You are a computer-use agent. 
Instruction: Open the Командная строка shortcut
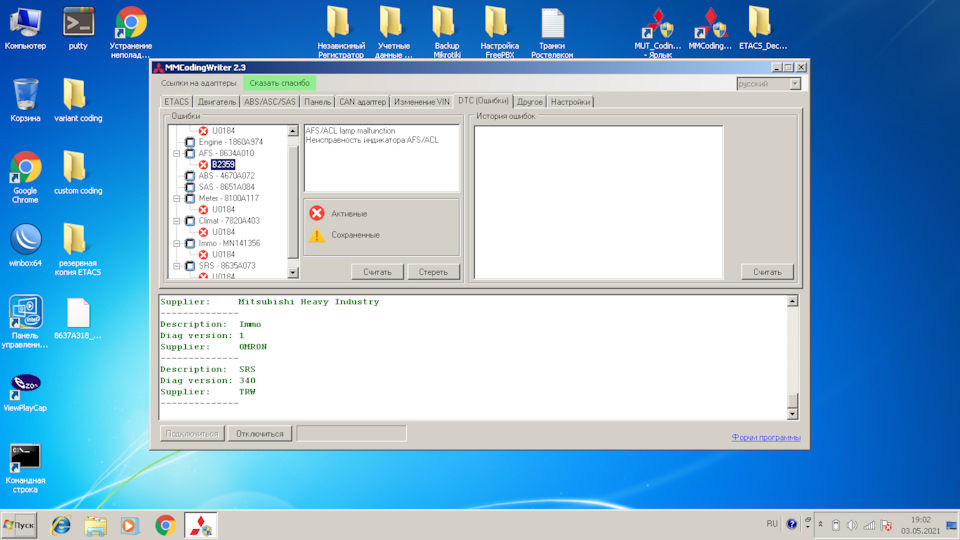point(25,468)
